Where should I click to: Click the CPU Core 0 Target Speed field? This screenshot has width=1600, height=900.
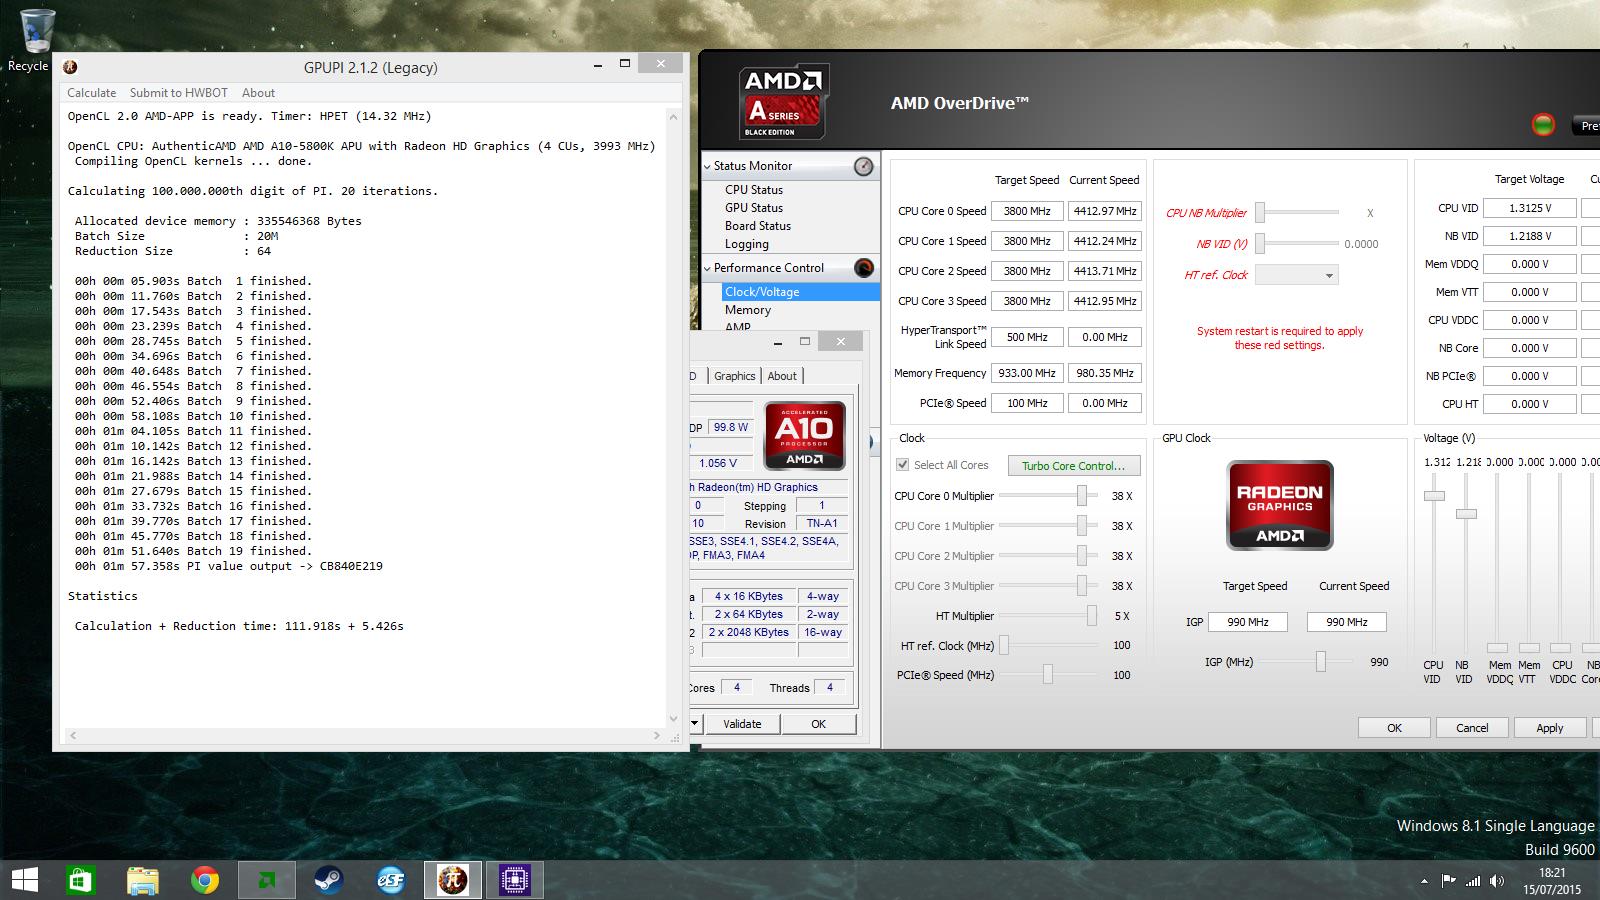[1027, 211]
